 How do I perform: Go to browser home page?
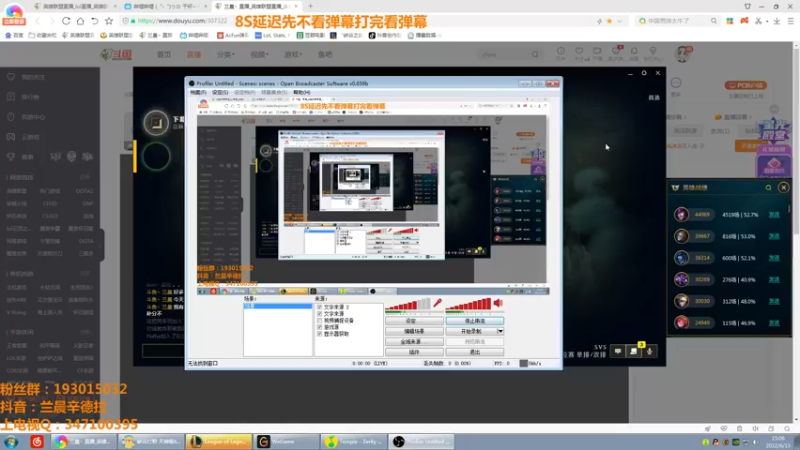[x=80, y=21]
